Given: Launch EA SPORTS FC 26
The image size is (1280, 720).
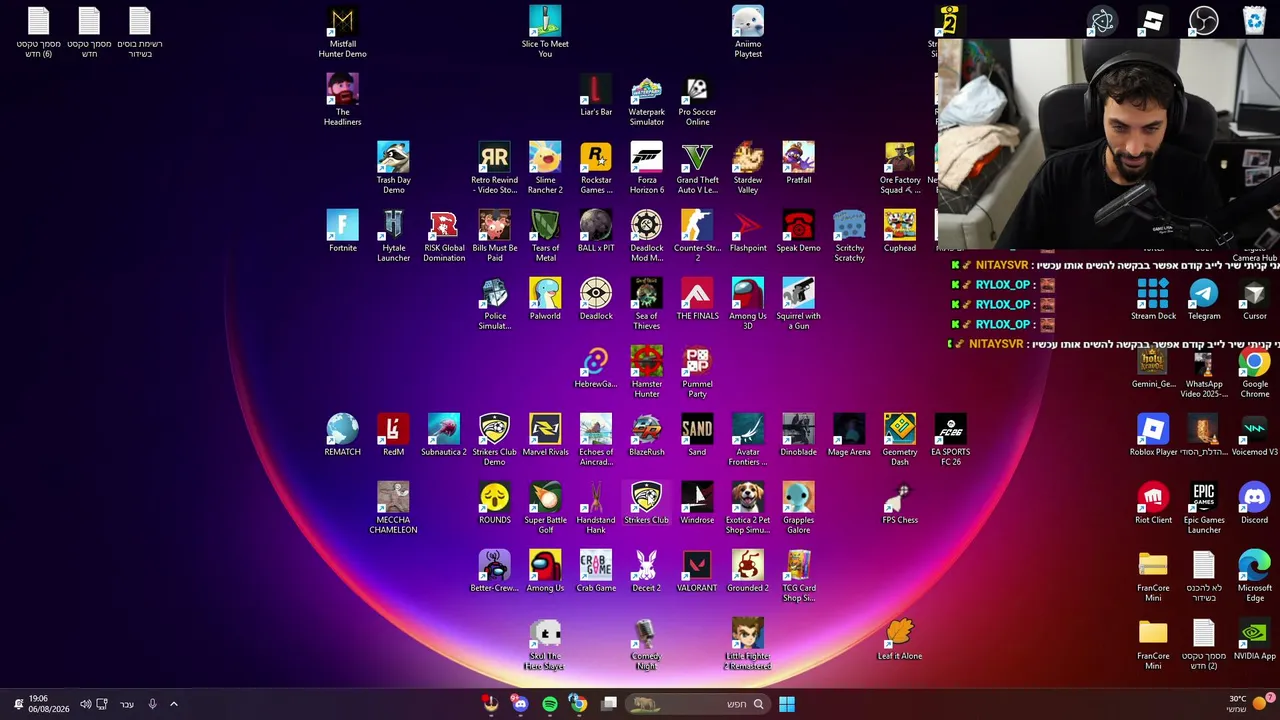Looking at the screenshot, I should [950, 440].
